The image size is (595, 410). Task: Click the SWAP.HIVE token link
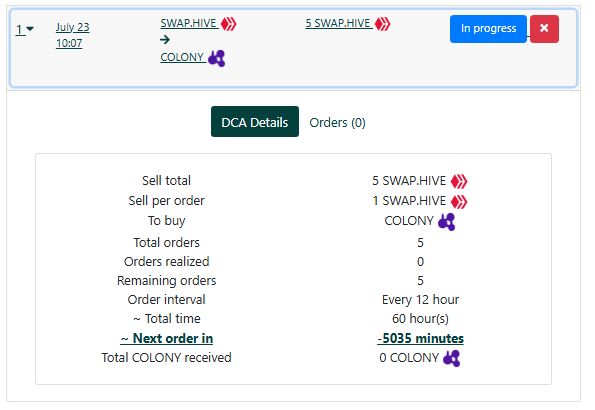click(x=189, y=23)
